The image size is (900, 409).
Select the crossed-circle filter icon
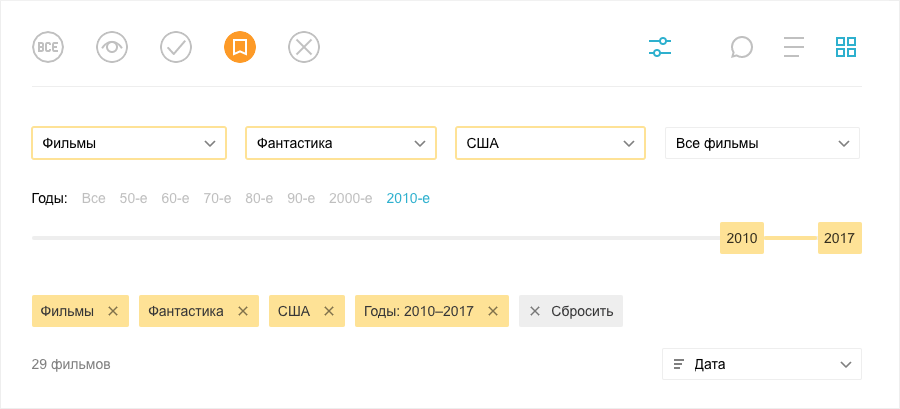(304, 47)
